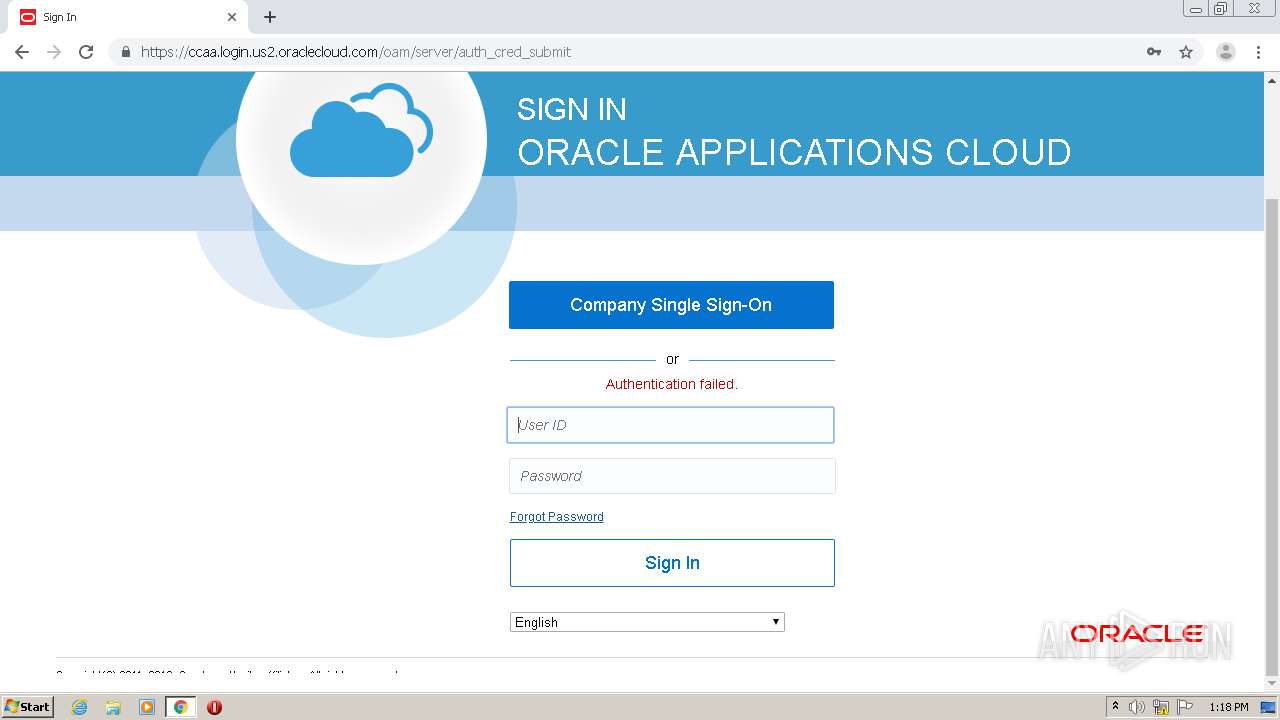Open a new tab with plus button
Viewport: 1280px width, 720px height.
(270, 17)
